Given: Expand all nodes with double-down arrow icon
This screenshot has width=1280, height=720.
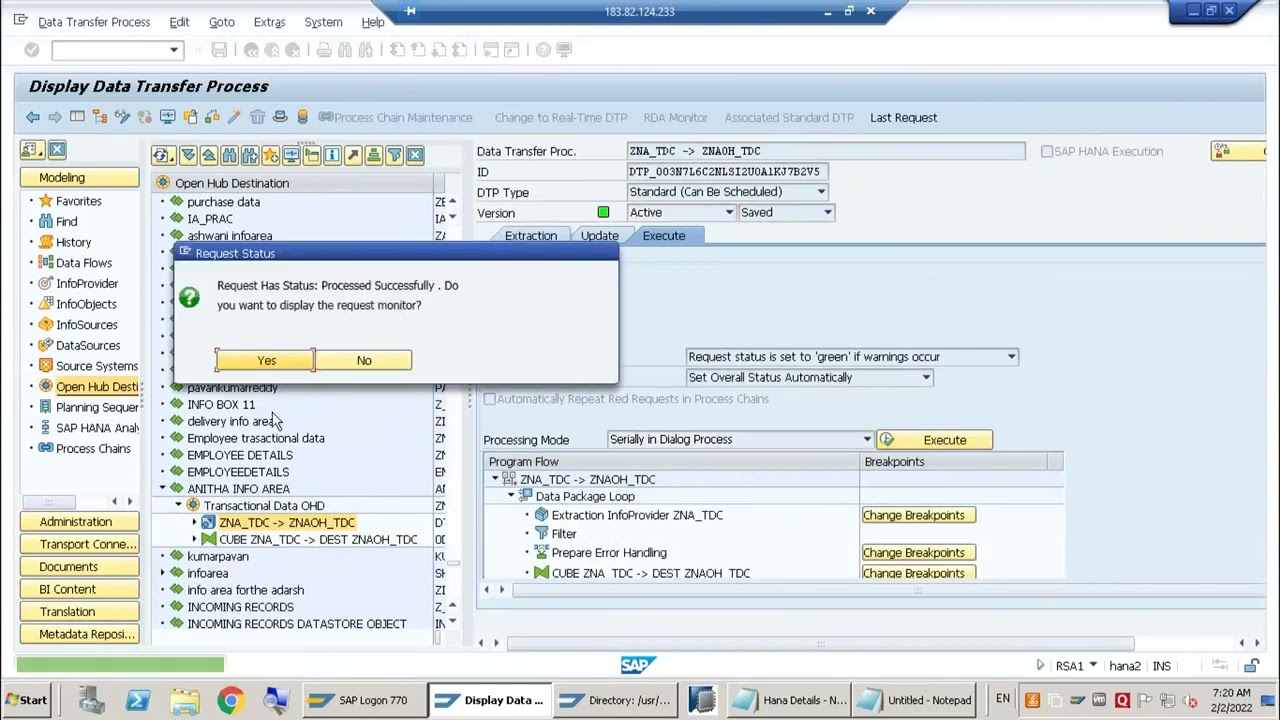Looking at the screenshot, I should (x=188, y=155).
